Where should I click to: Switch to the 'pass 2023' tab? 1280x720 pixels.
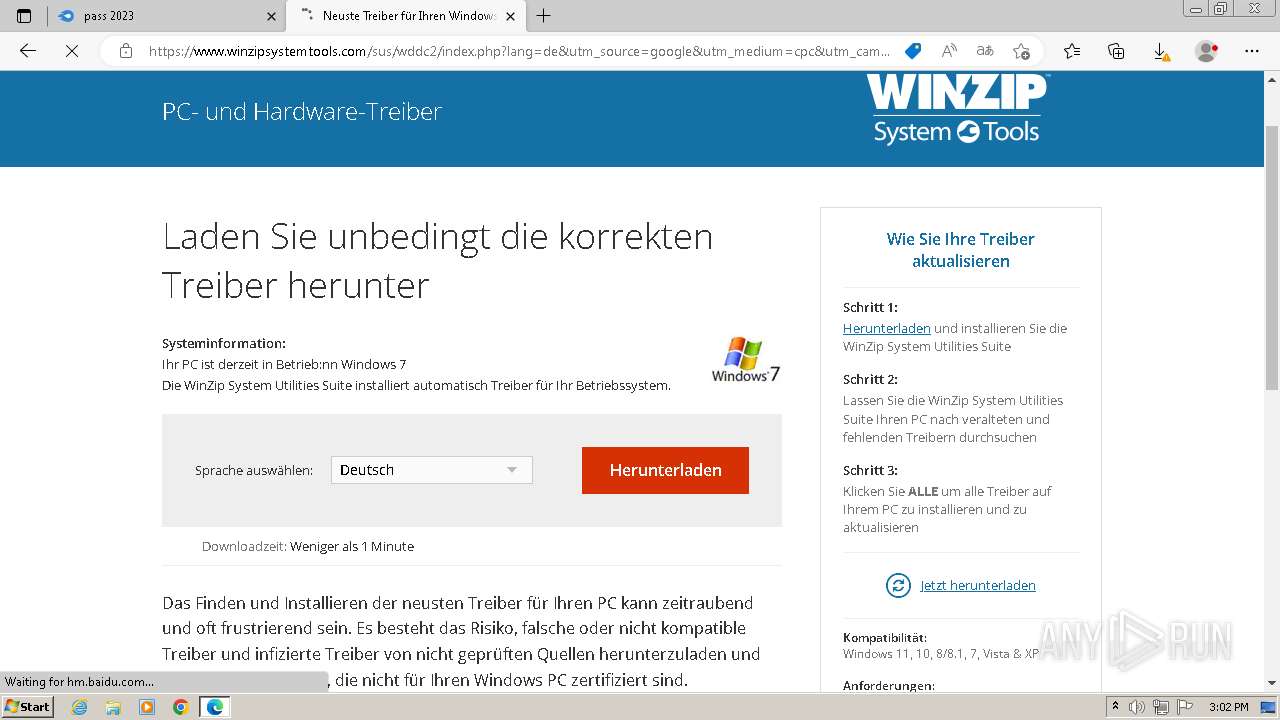click(x=166, y=16)
